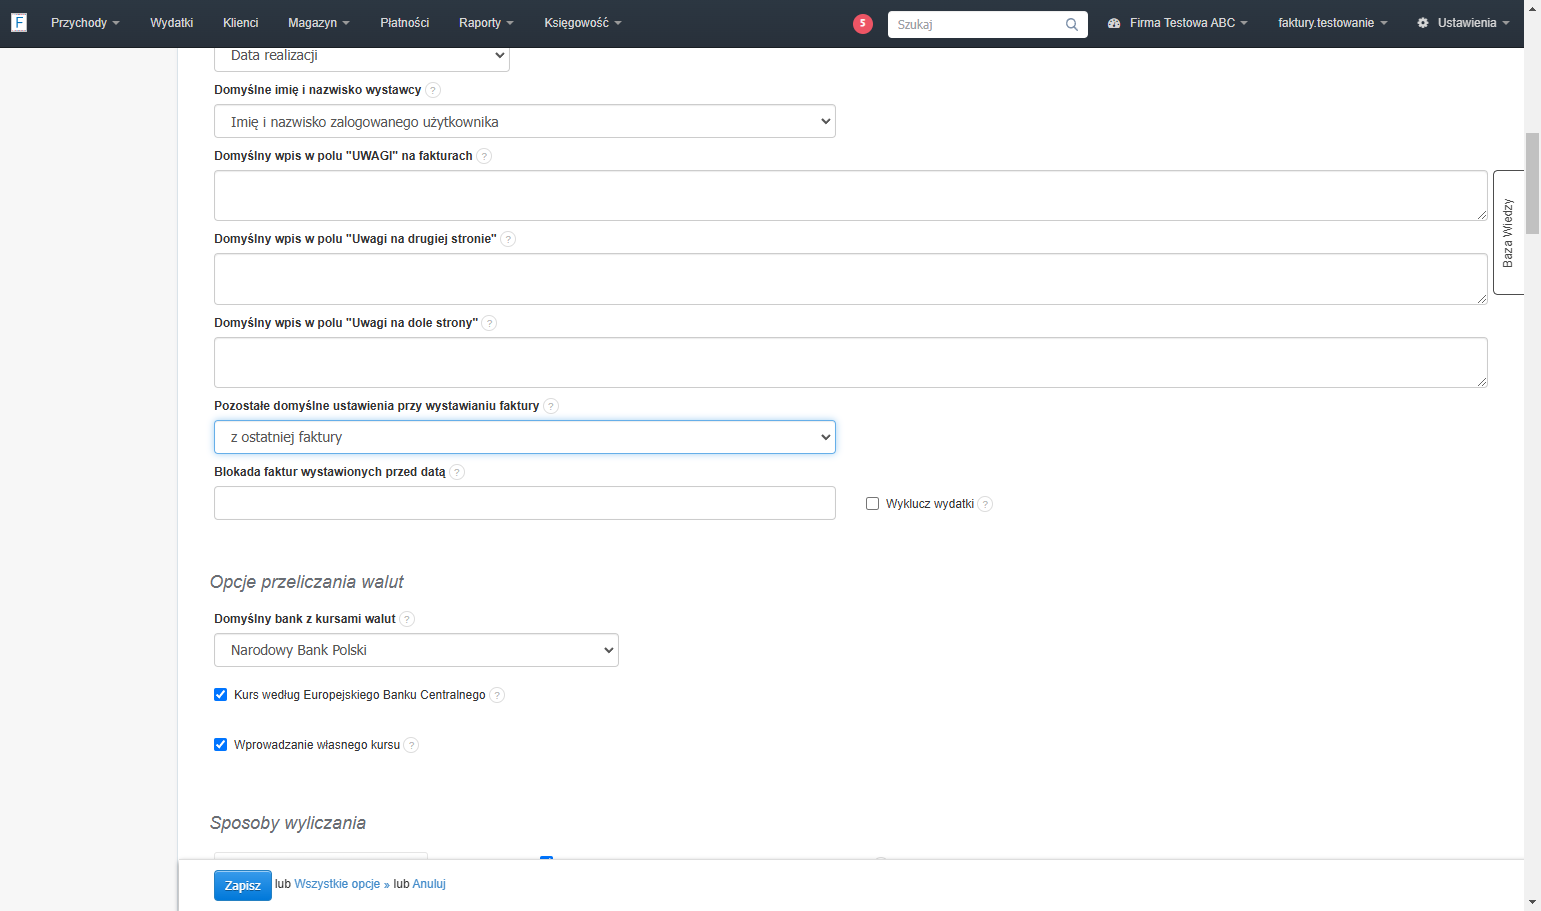This screenshot has width=1541, height=911.
Task: Open the Raporty menu
Action: coord(486,23)
